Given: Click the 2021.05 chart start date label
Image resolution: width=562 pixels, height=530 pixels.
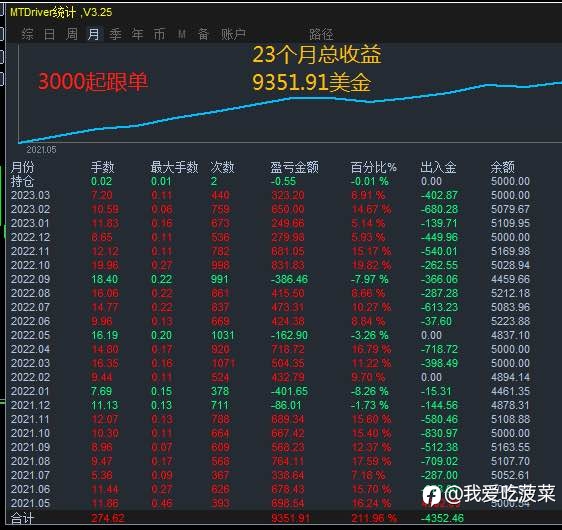Looking at the screenshot, I should [x=41, y=150].
